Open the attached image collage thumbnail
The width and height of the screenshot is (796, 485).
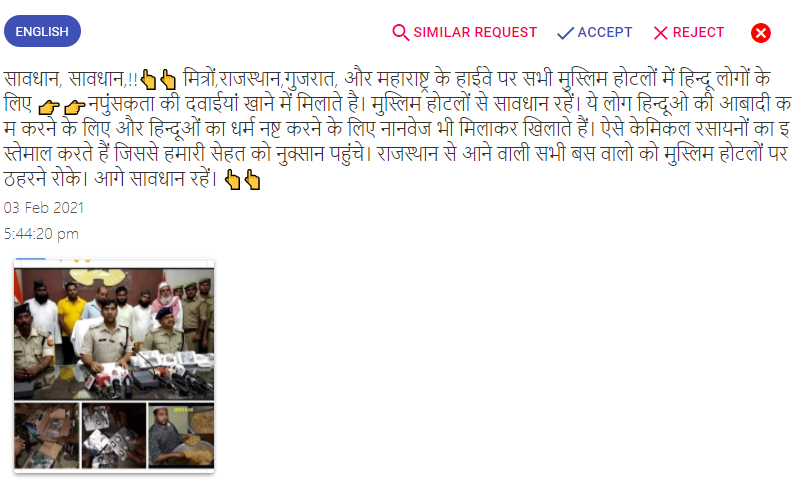pyautogui.click(x=114, y=366)
